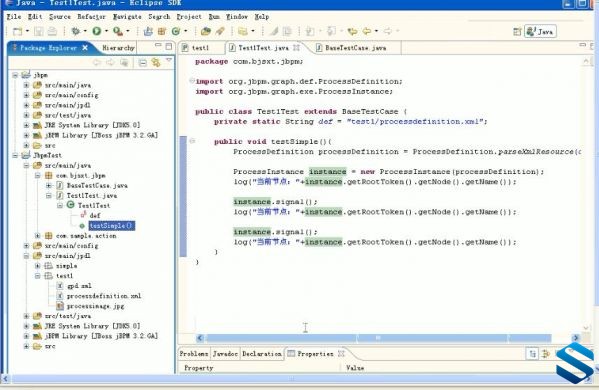Close the Package Explorer tab
The width and height of the screenshot is (599, 390).
[x=85, y=48]
